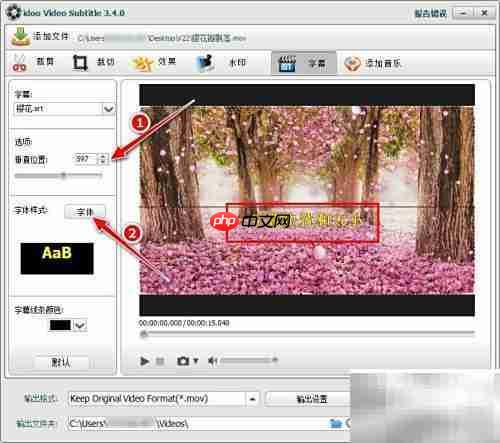Image resolution: width=500 pixels, height=443 pixels.
Task: Click the video preview image
Action: [307, 200]
